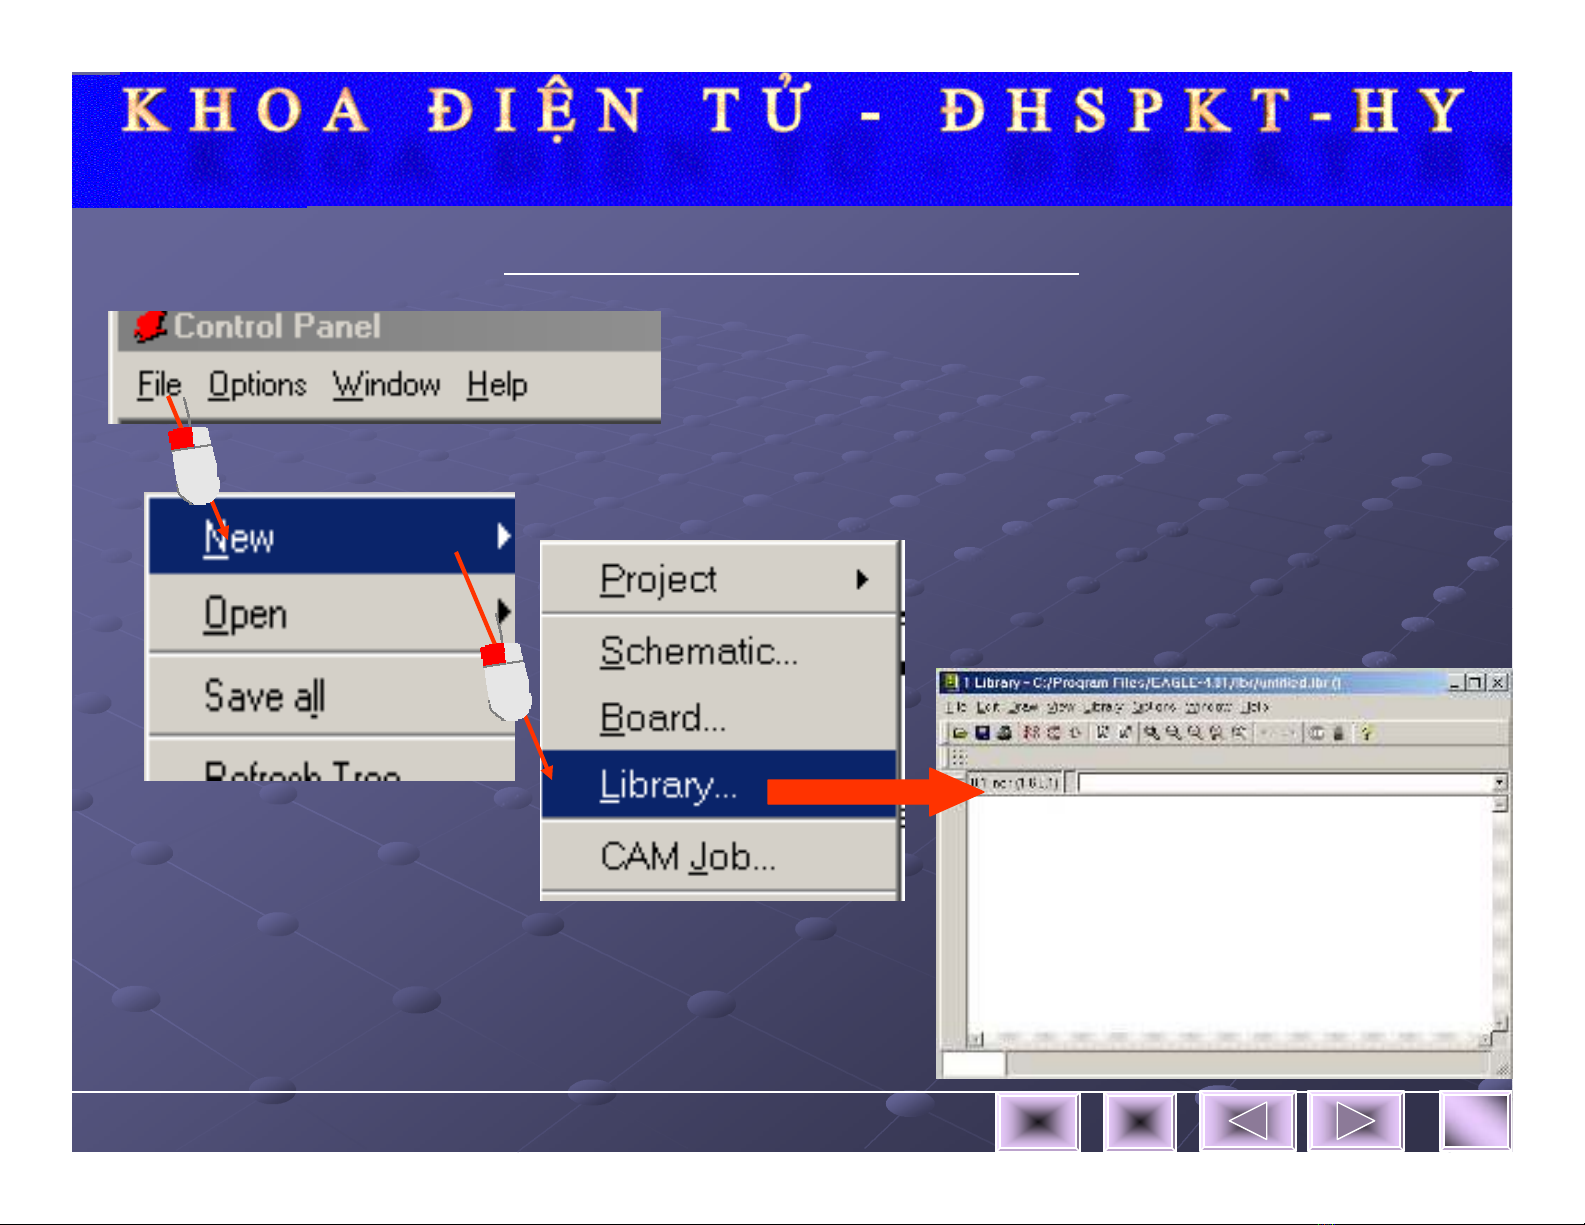Viewport: 1585px width, 1225px height.
Task: Expand the New submenu arrow
Action: coord(504,537)
